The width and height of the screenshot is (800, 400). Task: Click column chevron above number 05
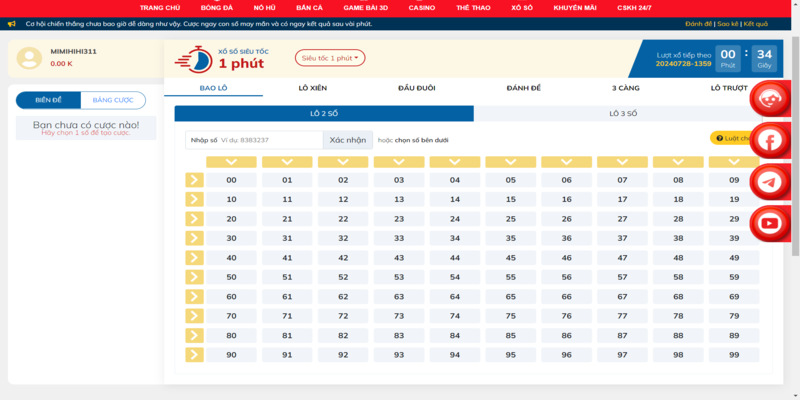[x=510, y=162]
